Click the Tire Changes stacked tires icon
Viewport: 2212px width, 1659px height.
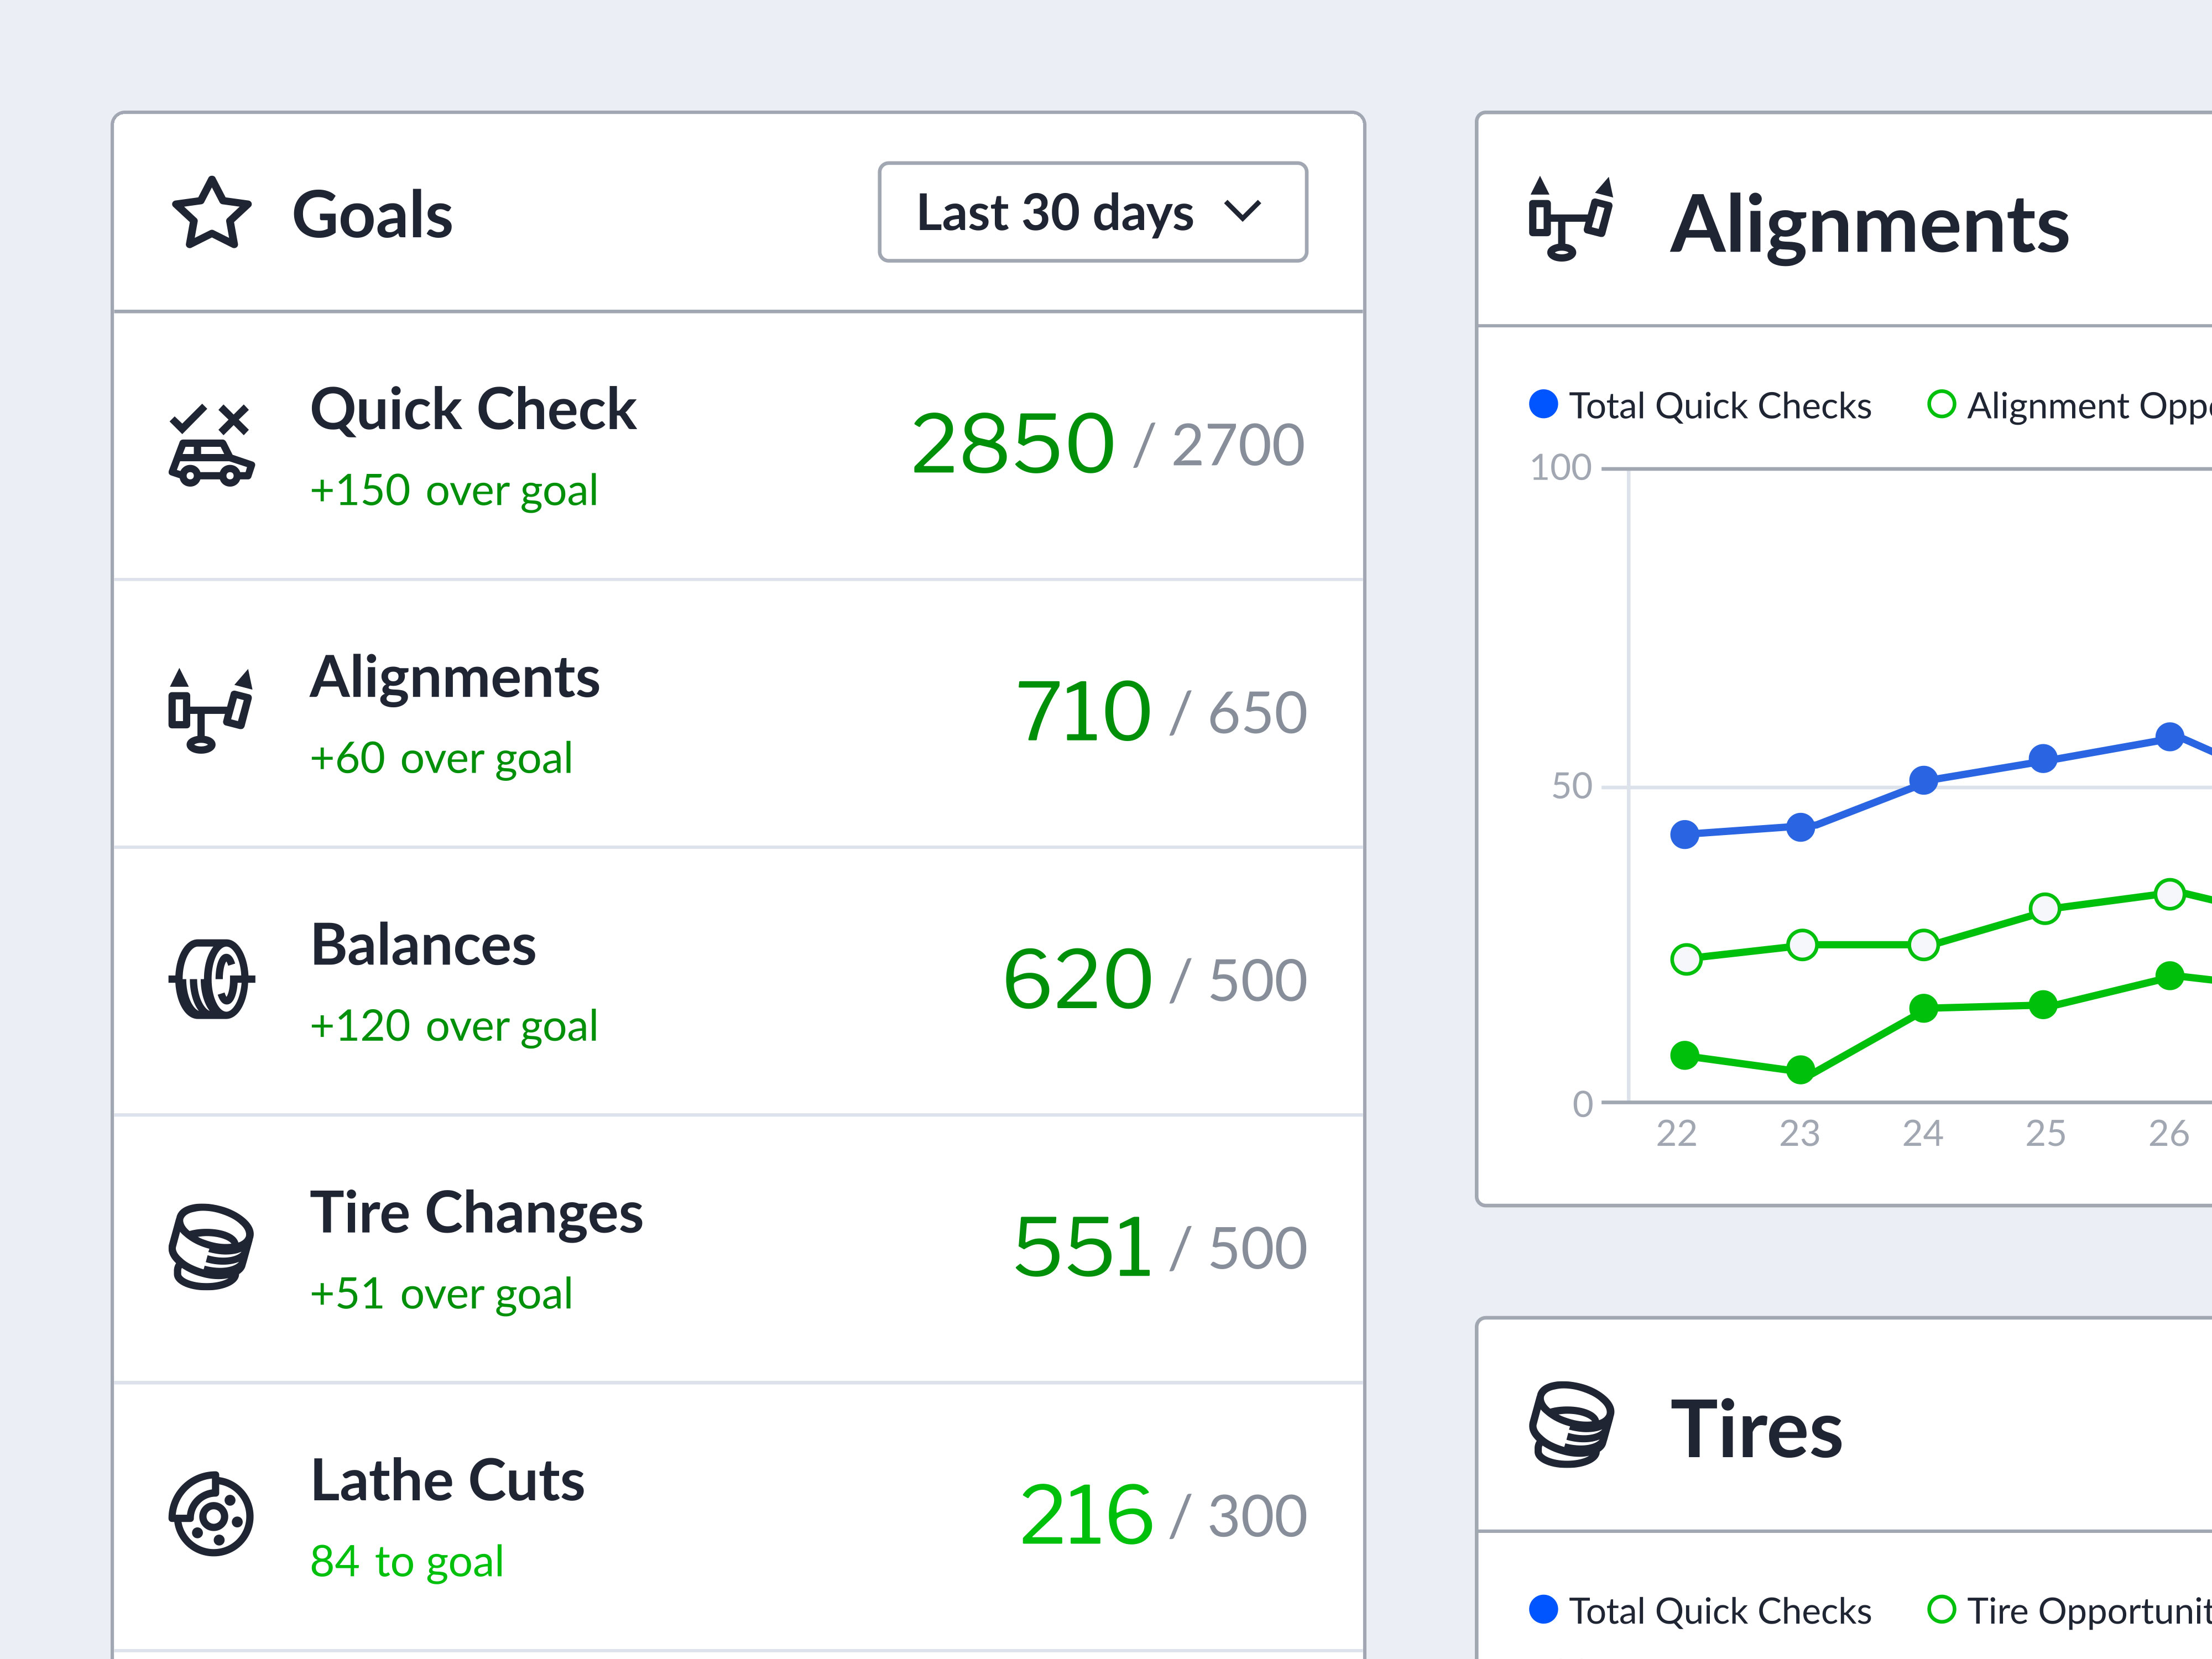point(210,1246)
